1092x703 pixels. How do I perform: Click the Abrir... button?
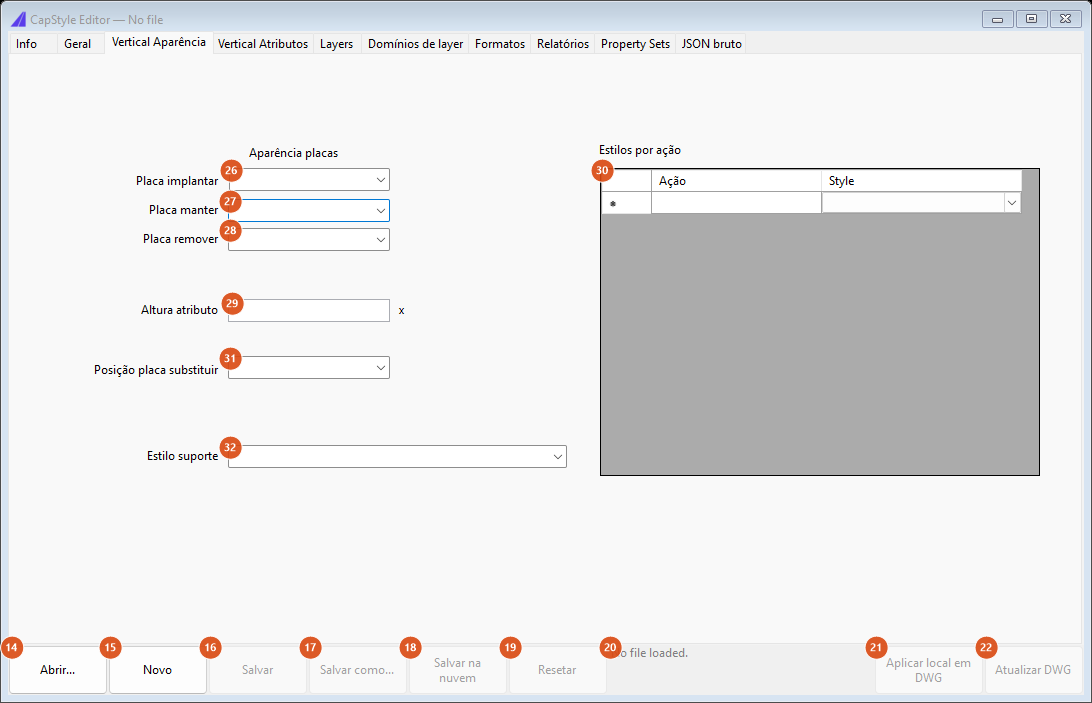(x=58, y=670)
